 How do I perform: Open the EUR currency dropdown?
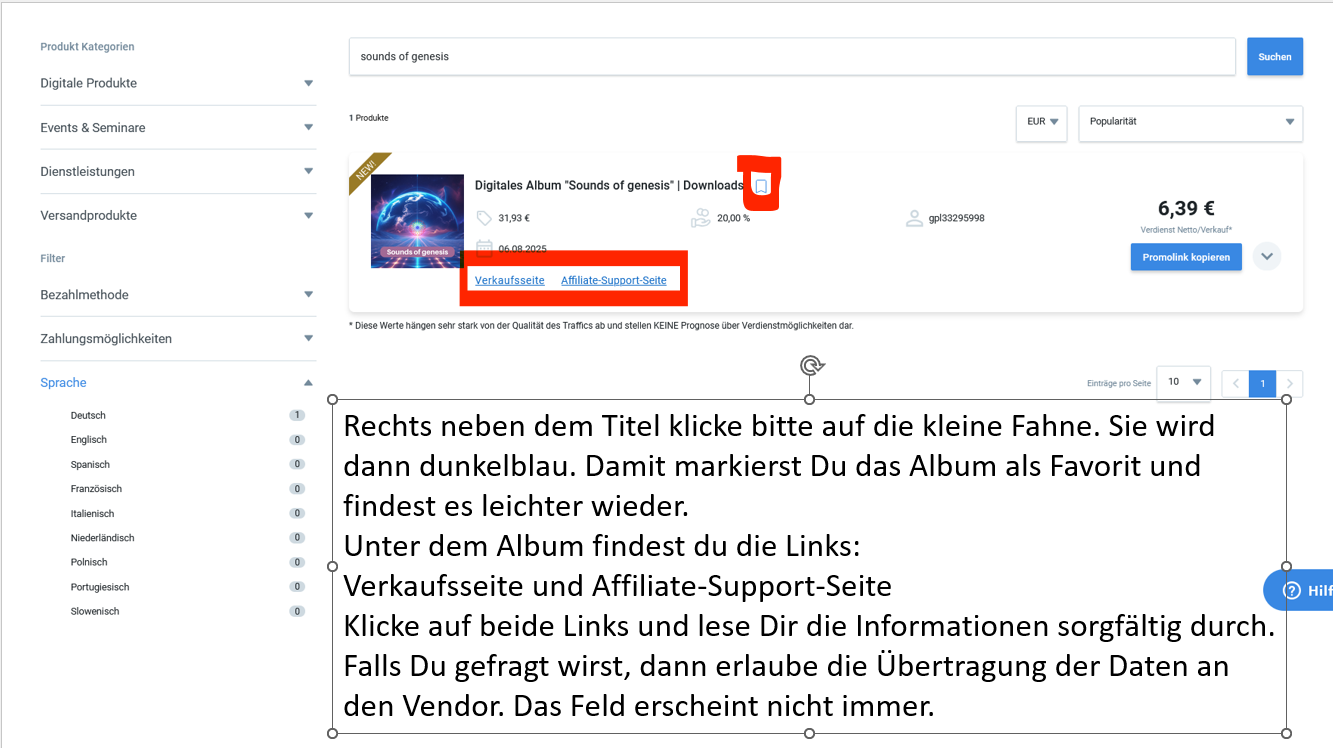tap(1041, 122)
